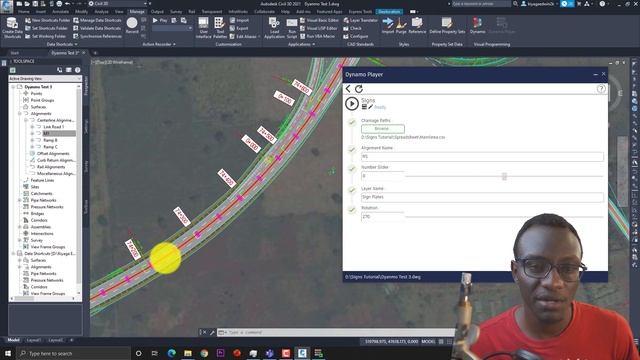
Task: Click the Styles Import icon
Action: tap(388, 26)
